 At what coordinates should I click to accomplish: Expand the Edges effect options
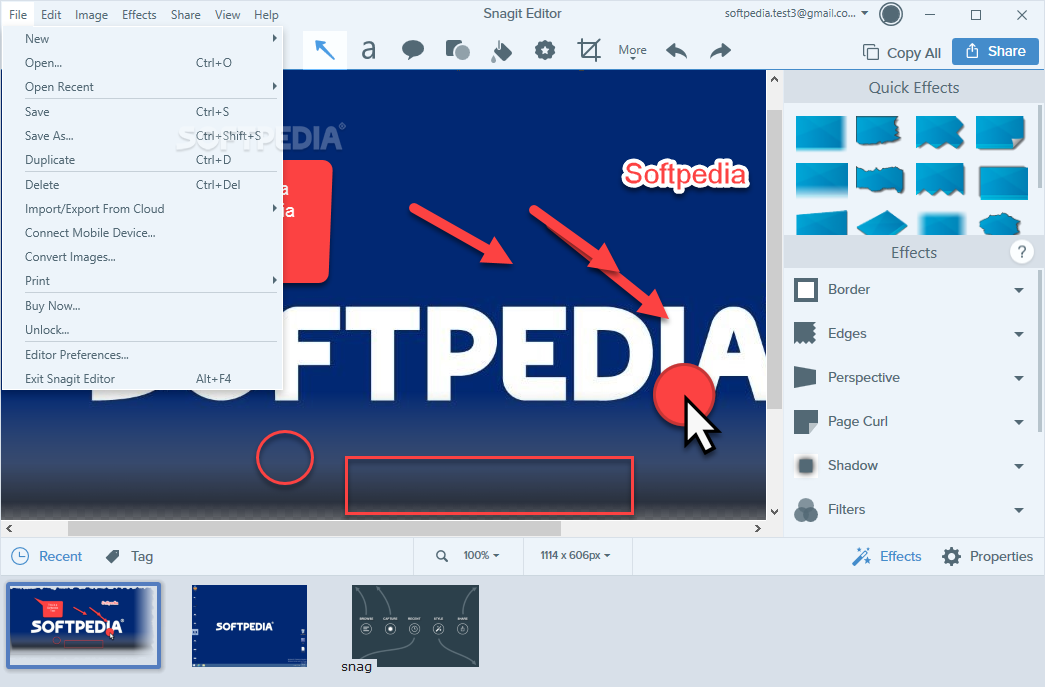point(1018,334)
